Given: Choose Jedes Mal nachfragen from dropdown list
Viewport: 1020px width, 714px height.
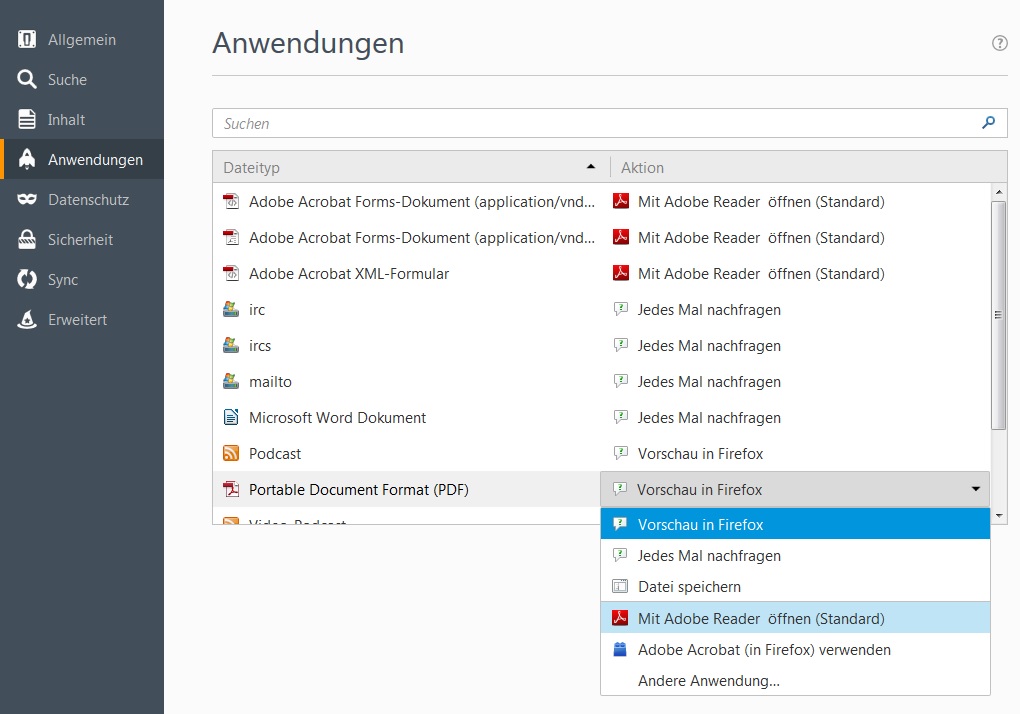Looking at the screenshot, I should (795, 555).
